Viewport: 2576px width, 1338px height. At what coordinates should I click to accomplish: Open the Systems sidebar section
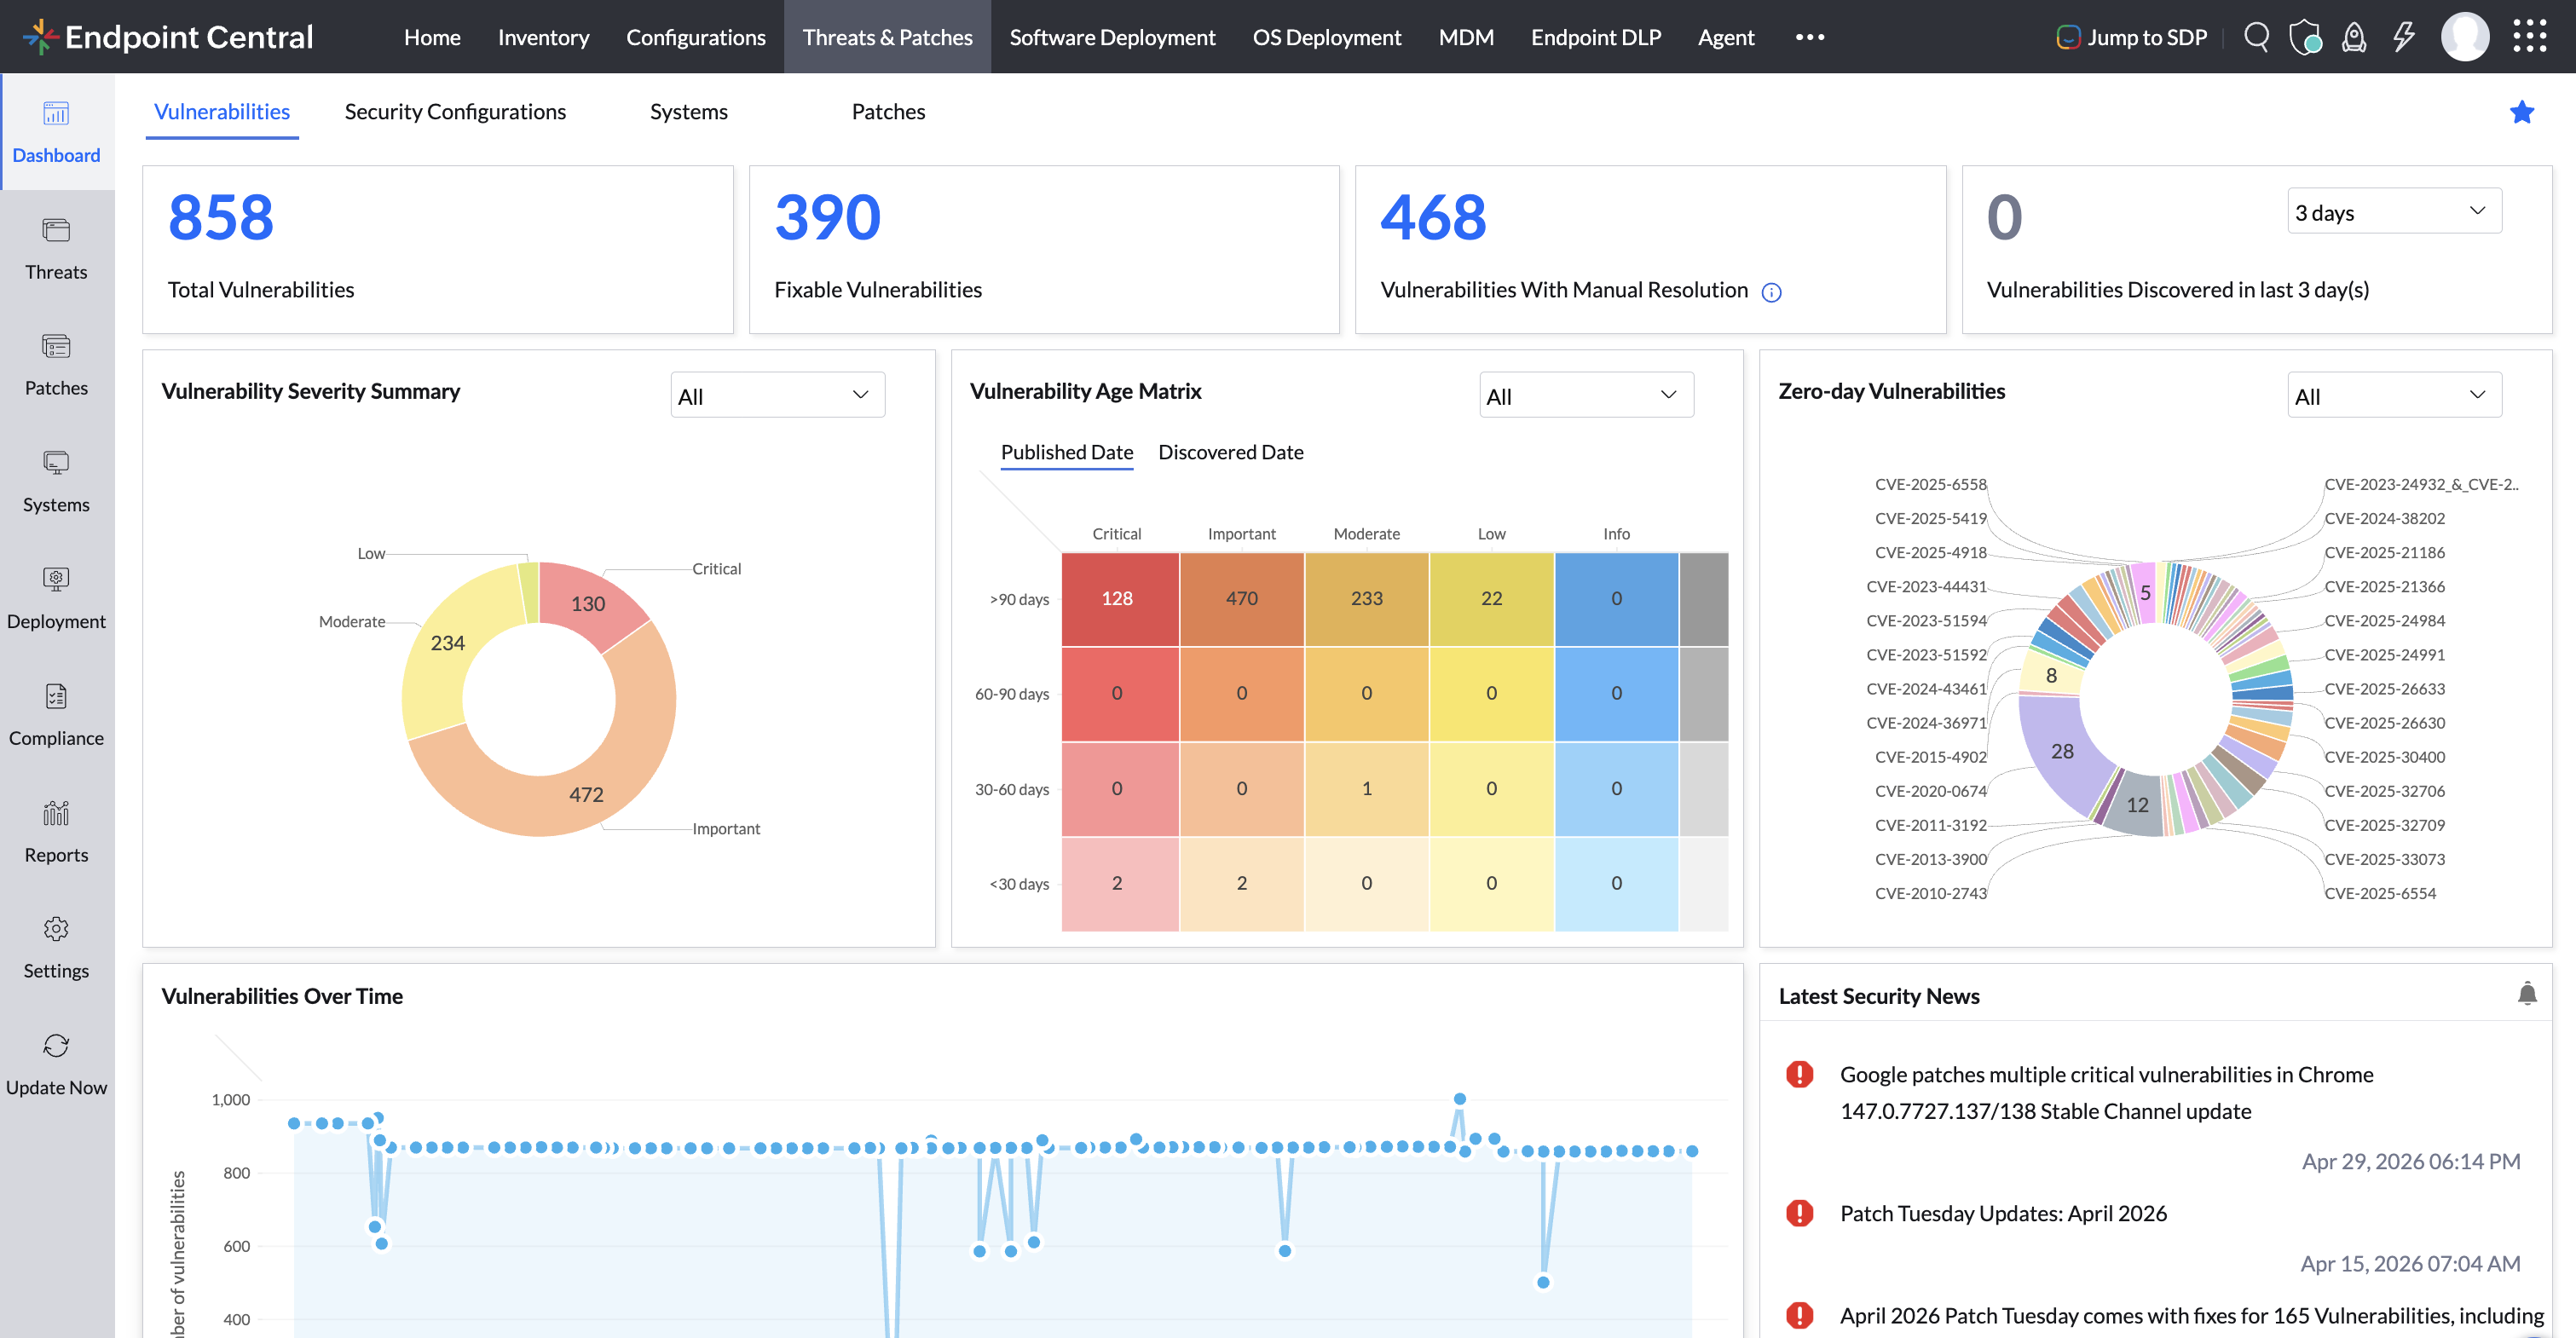57,482
